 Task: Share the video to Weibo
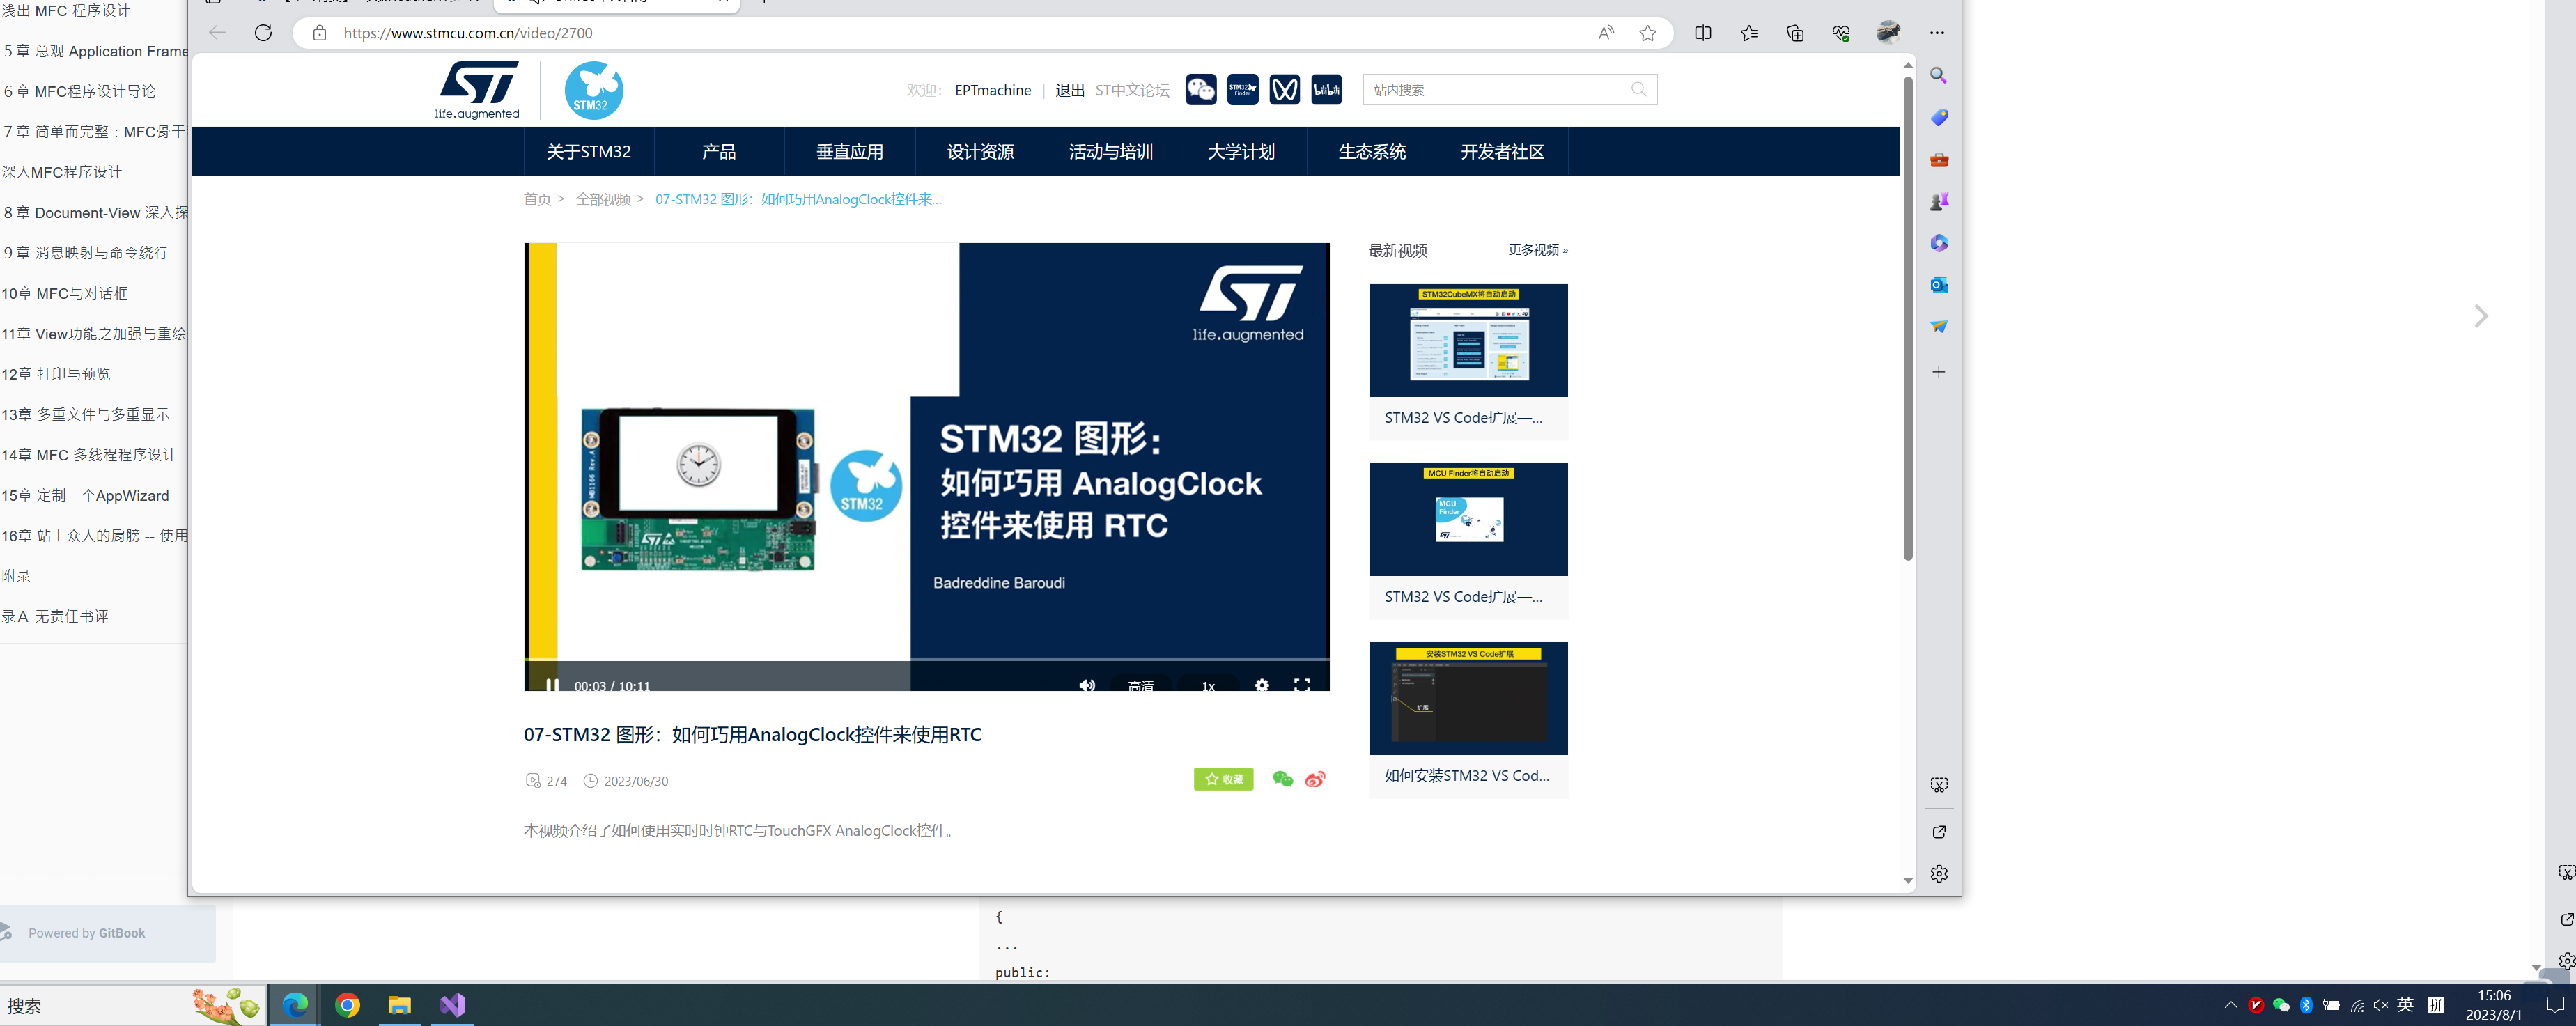[1315, 779]
